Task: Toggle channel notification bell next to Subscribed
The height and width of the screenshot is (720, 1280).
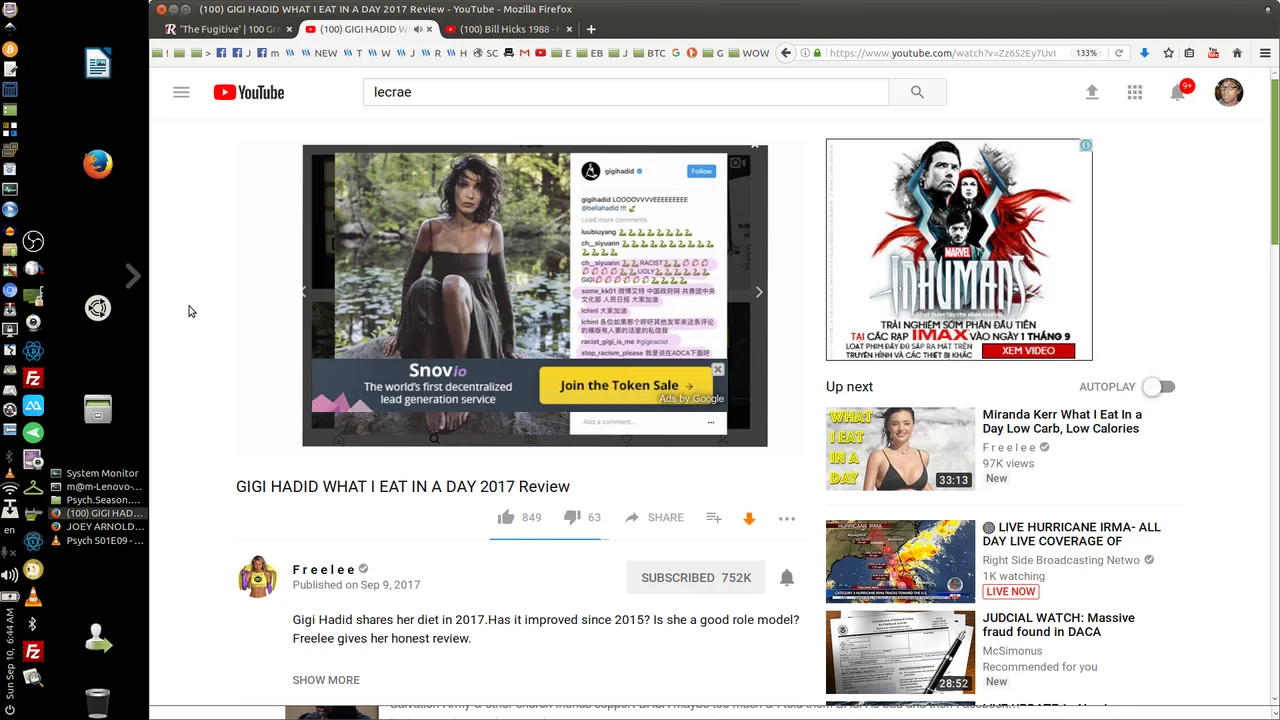Action: pos(787,577)
